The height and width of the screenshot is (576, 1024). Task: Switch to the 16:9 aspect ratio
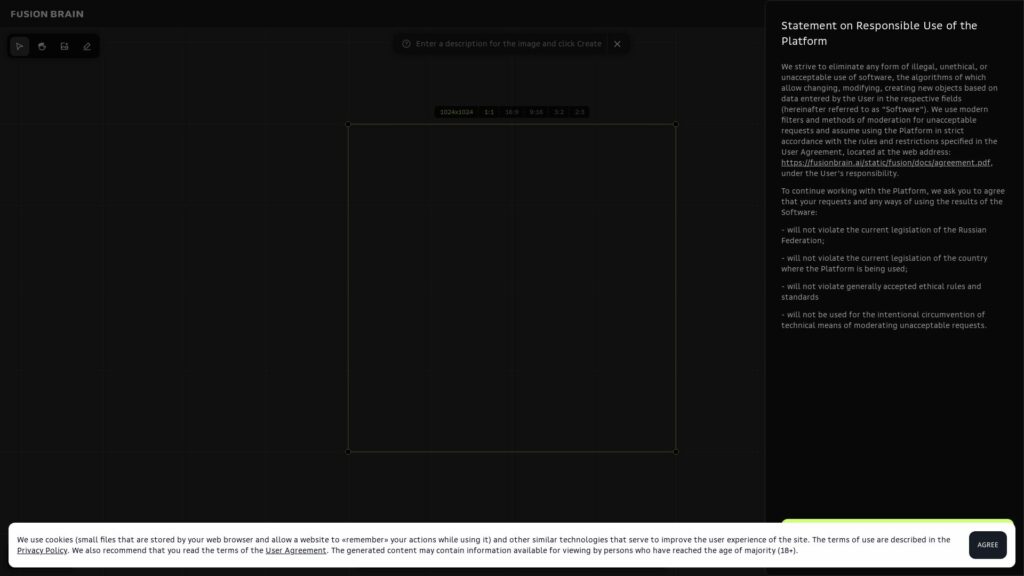point(512,112)
